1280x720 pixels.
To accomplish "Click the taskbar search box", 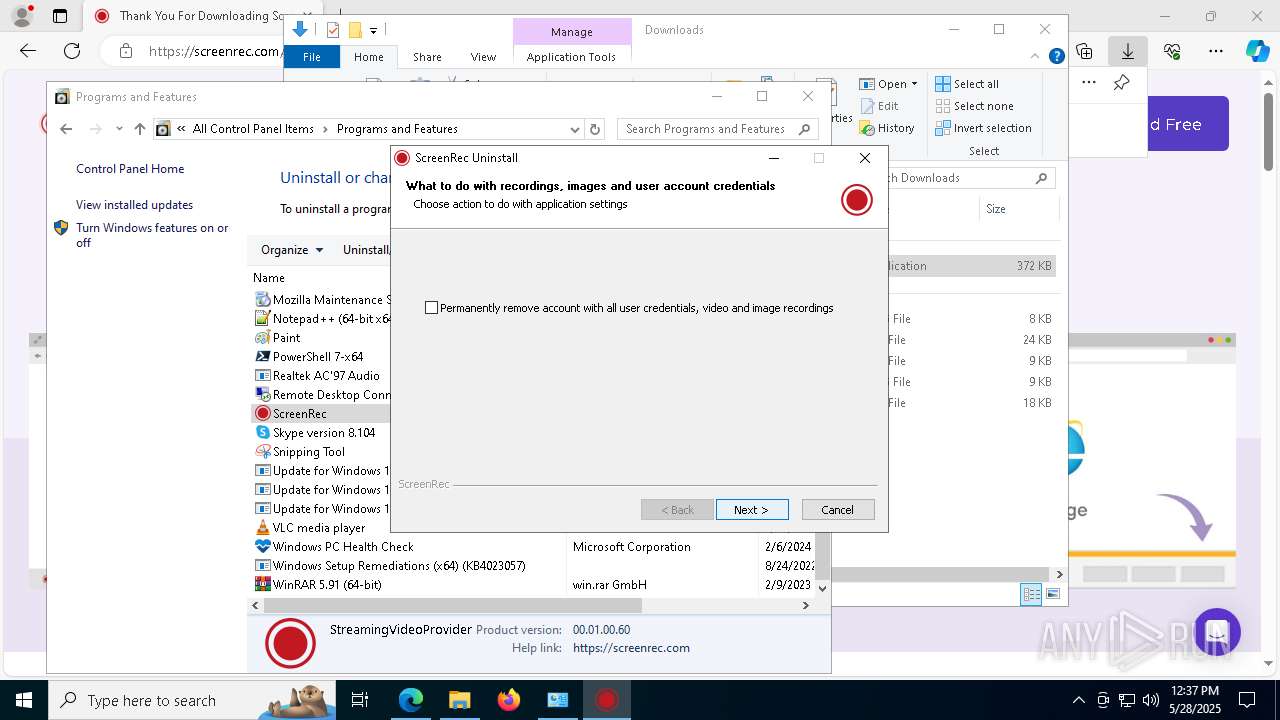I will 193,700.
